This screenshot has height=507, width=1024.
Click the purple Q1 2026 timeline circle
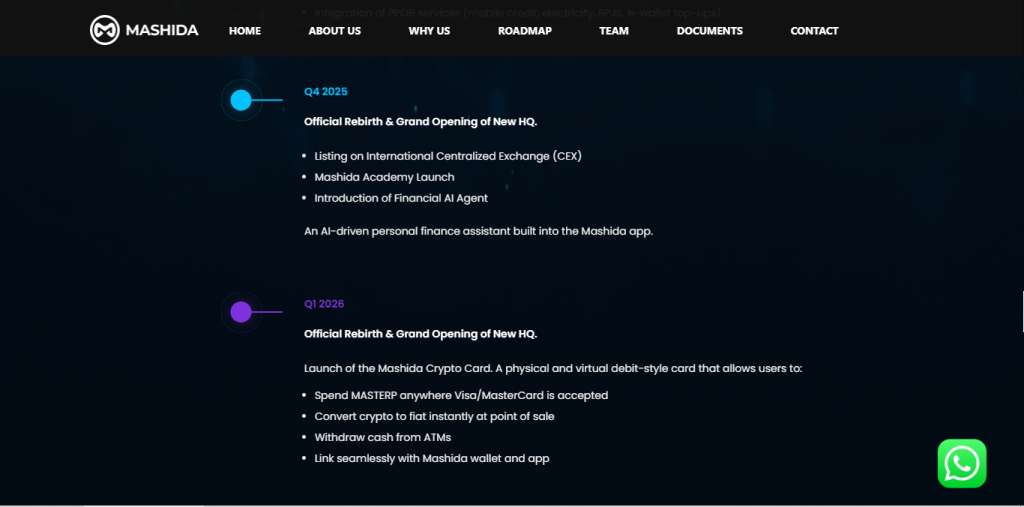(x=241, y=312)
